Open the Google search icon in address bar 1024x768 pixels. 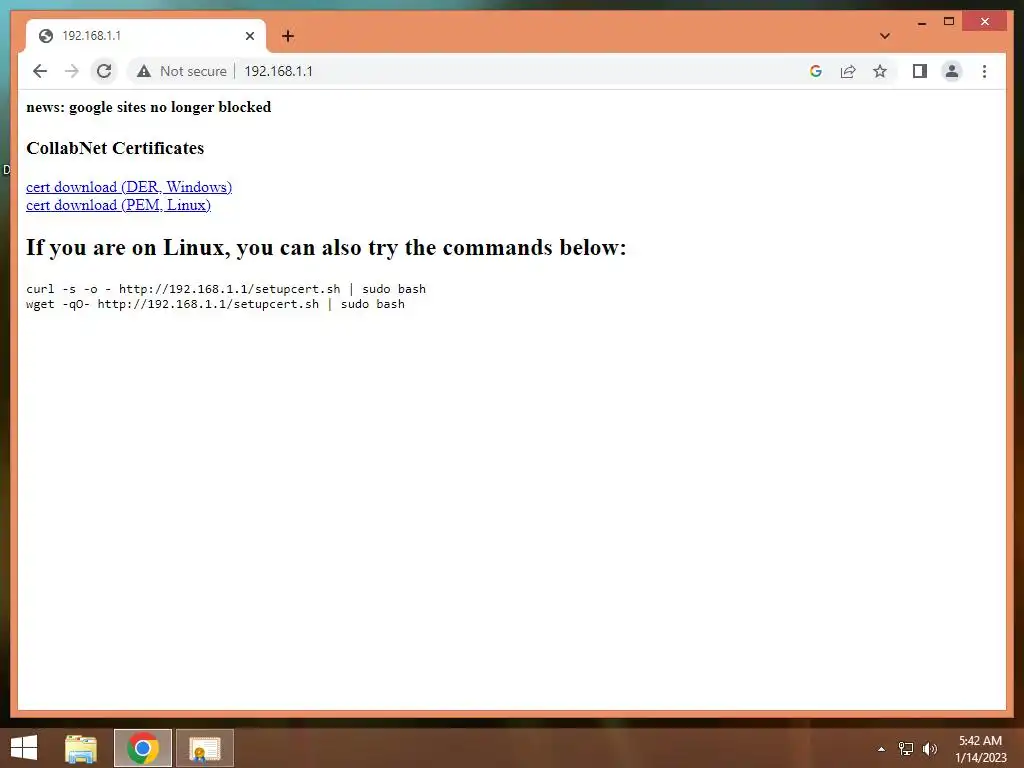[x=816, y=71]
